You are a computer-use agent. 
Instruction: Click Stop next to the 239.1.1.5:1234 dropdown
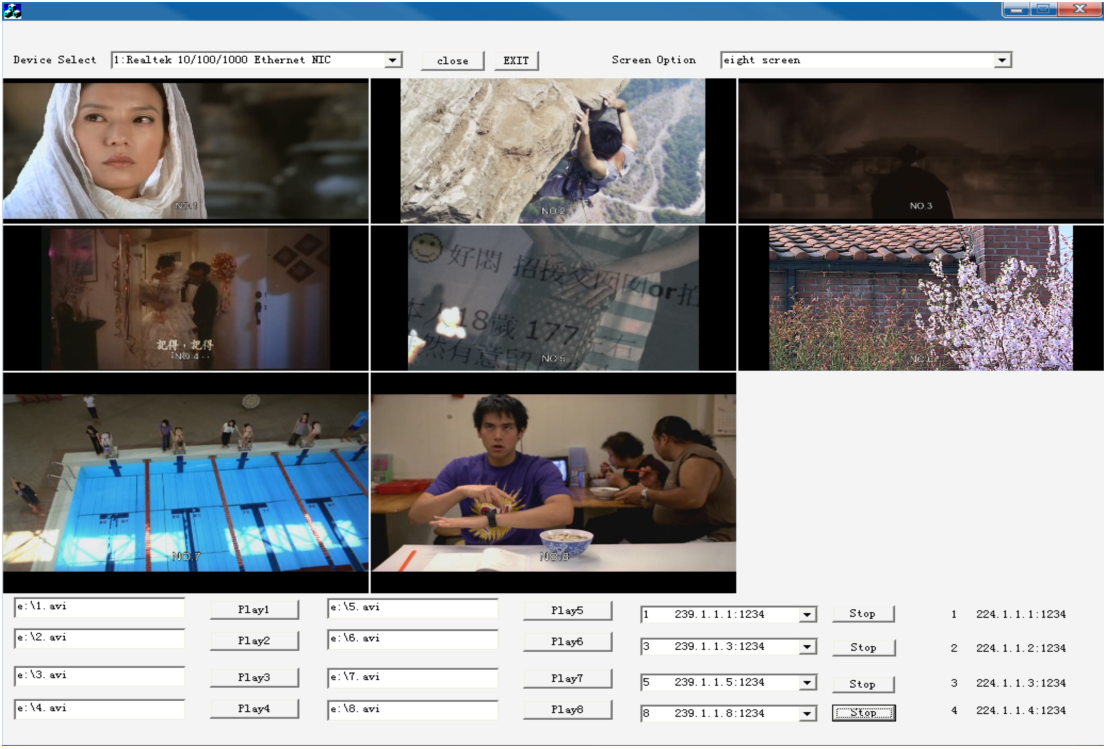pyautogui.click(x=863, y=684)
